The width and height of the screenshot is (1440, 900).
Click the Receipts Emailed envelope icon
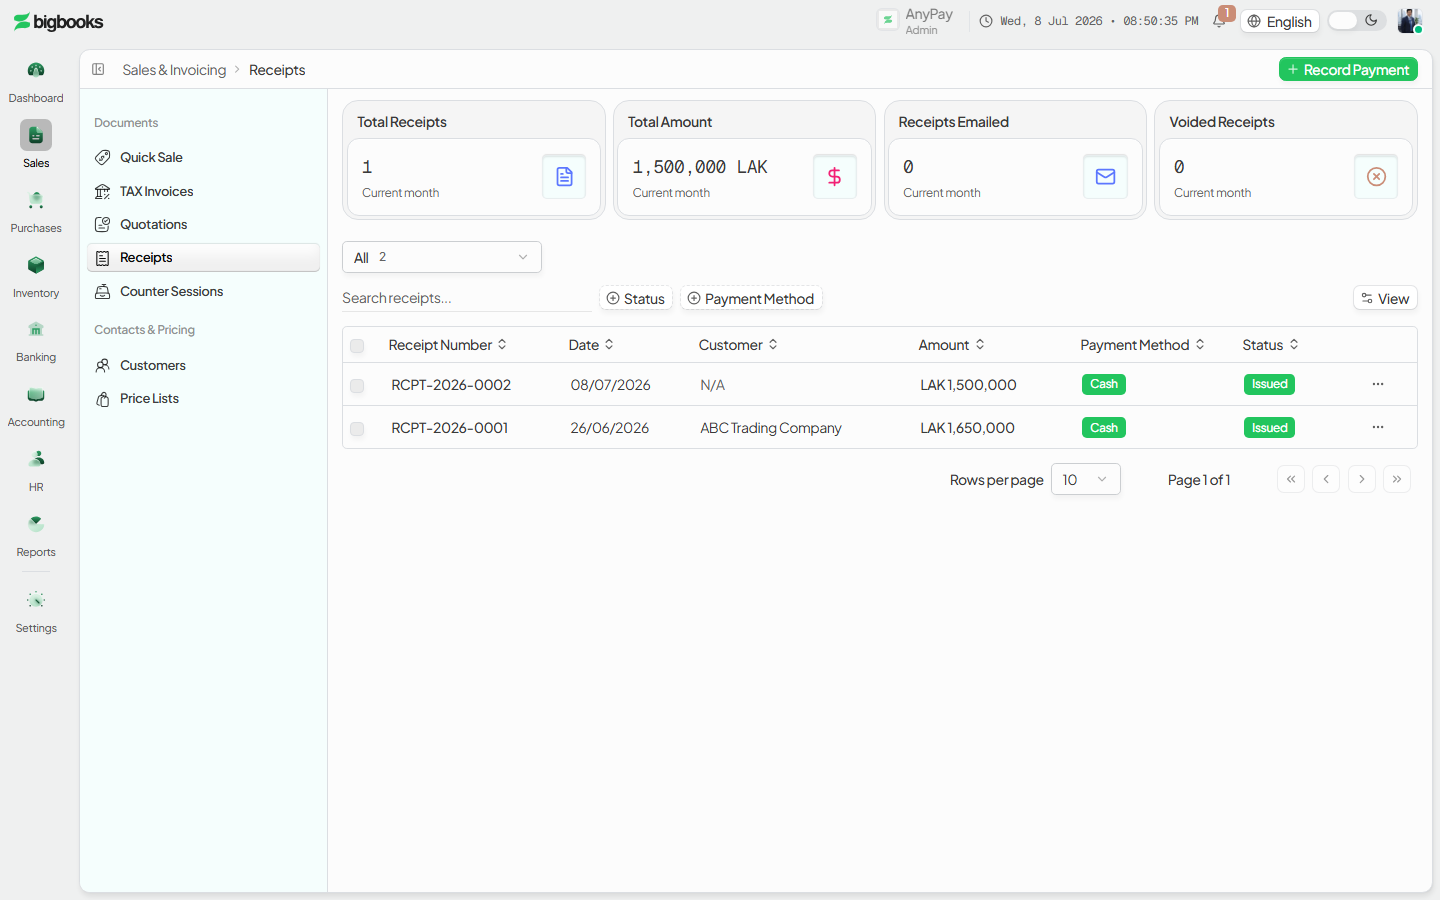(x=1105, y=177)
